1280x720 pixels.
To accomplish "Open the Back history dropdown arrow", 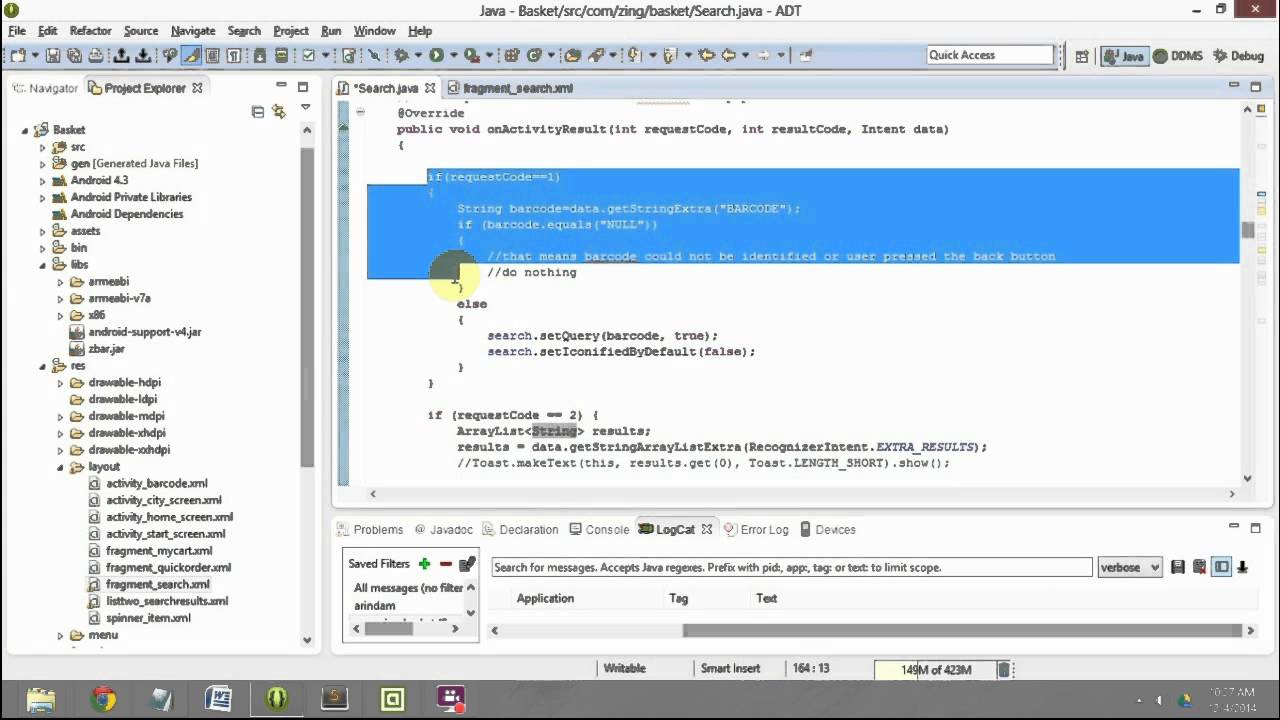I will 745,56.
